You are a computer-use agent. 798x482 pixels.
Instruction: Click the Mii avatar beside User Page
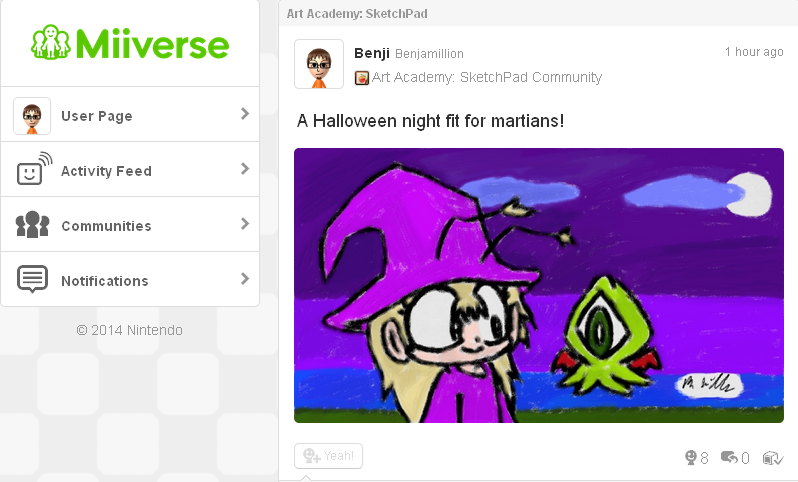click(32, 116)
